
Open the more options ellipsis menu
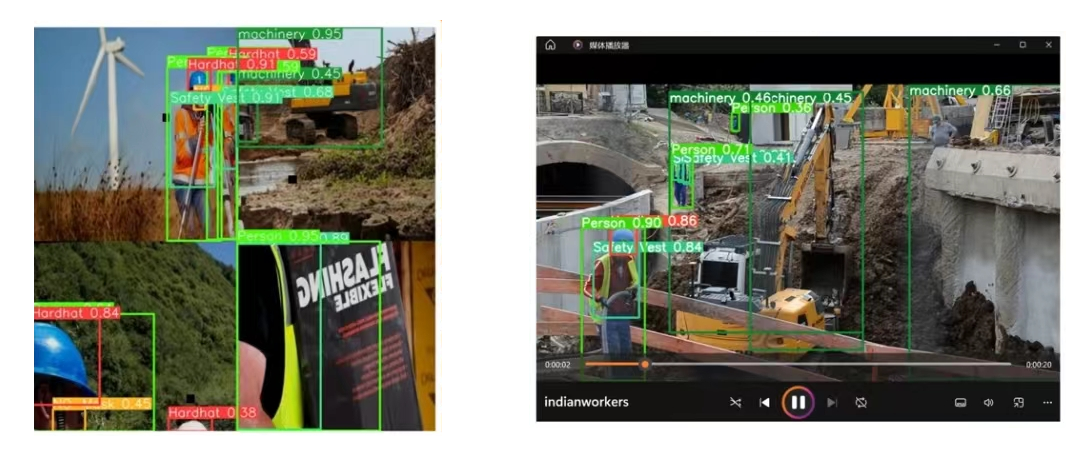pos(1047,402)
